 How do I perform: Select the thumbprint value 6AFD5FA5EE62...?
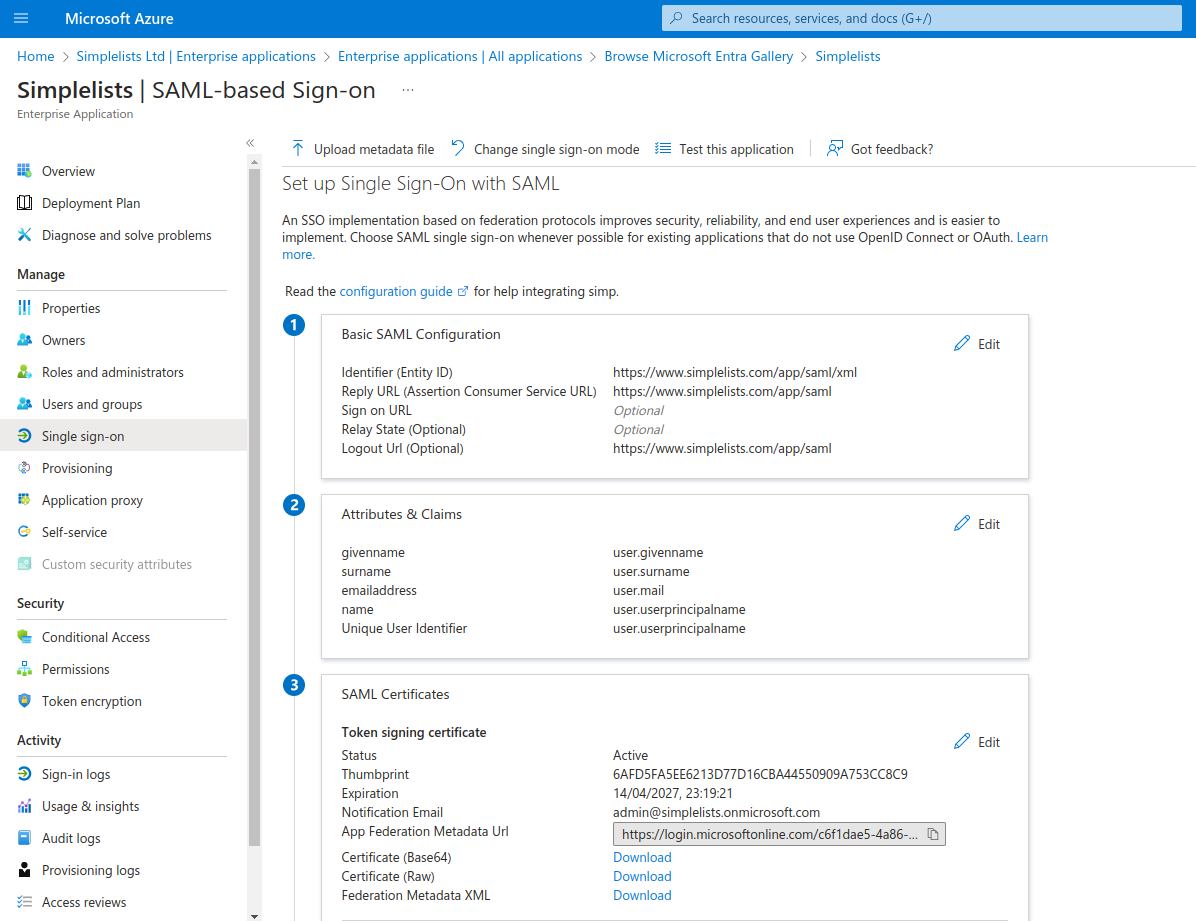point(760,774)
